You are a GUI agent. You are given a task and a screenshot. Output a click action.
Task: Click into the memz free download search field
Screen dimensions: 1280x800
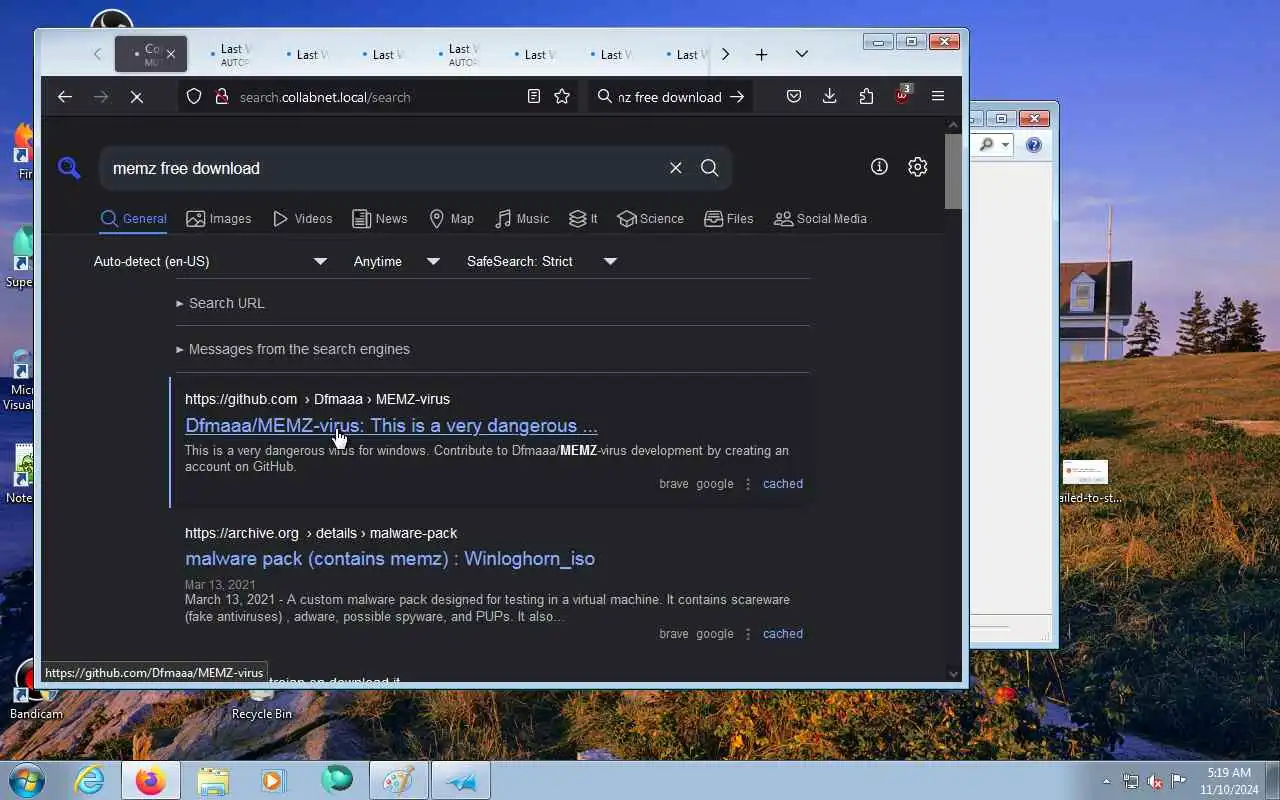(x=385, y=168)
